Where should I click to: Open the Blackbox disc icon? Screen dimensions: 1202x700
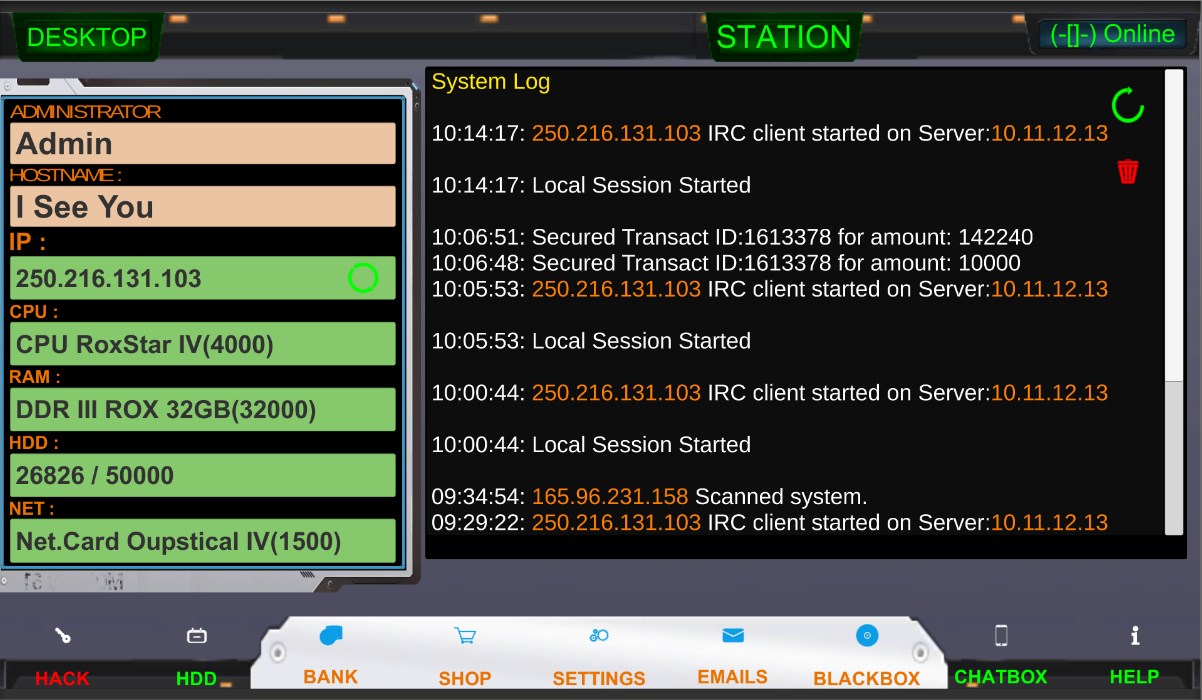pos(867,635)
